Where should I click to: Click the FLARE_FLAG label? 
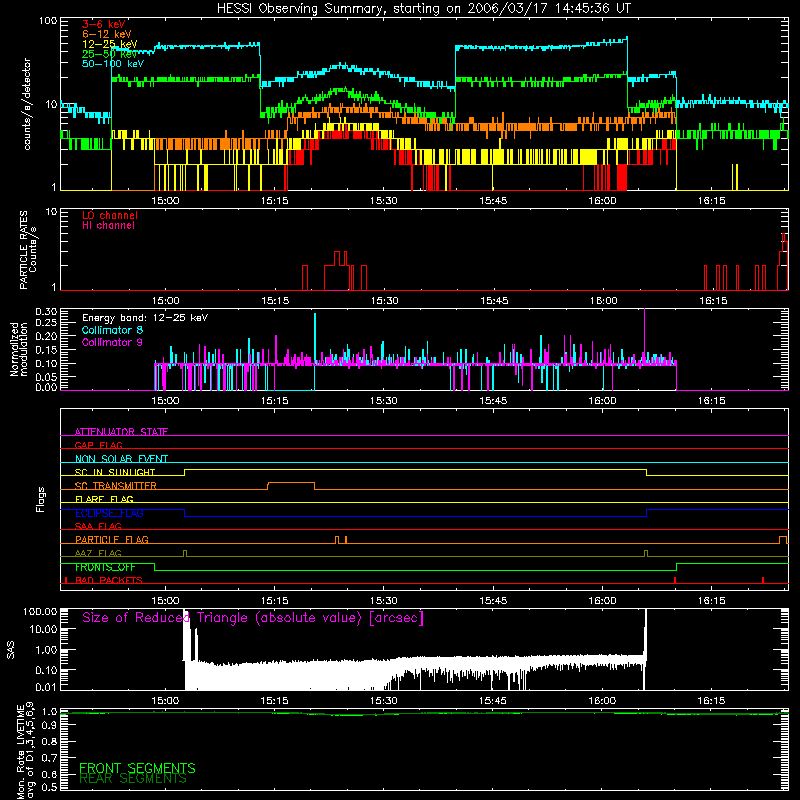coord(104,499)
